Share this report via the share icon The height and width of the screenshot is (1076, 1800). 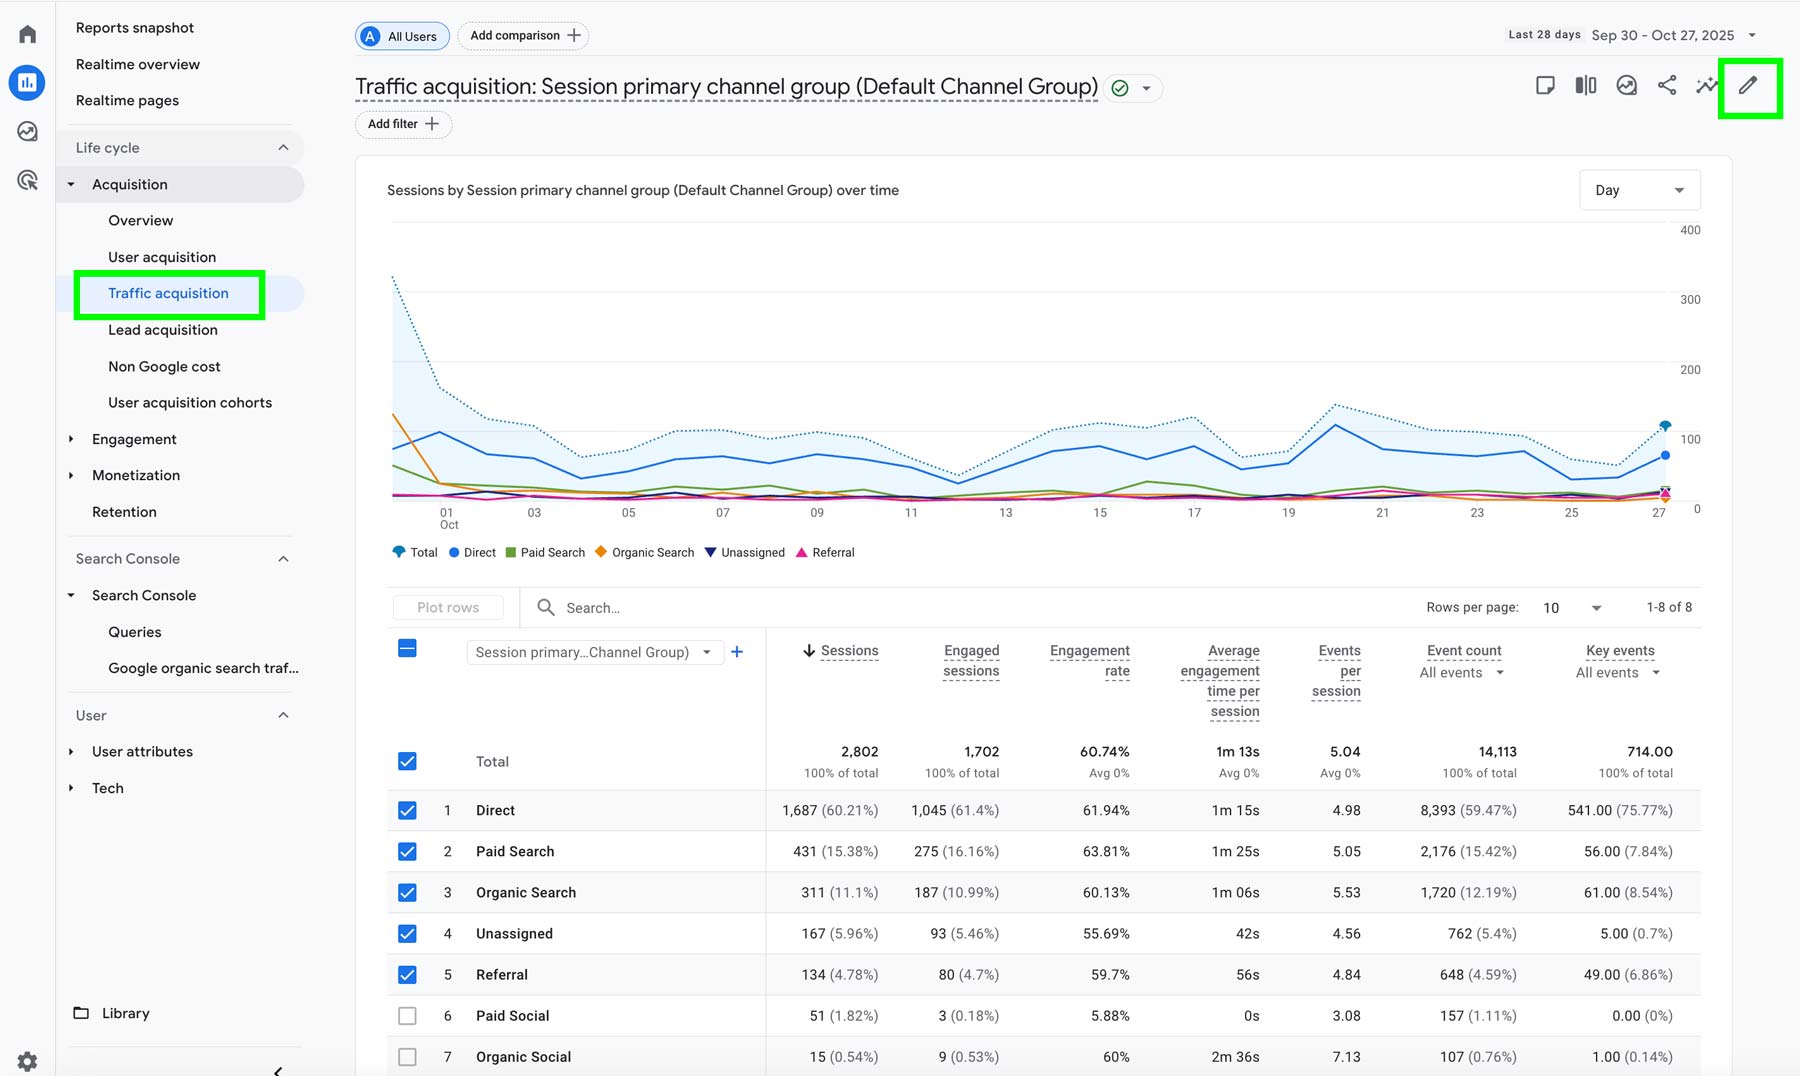pyautogui.click(x=1666, y=86)
